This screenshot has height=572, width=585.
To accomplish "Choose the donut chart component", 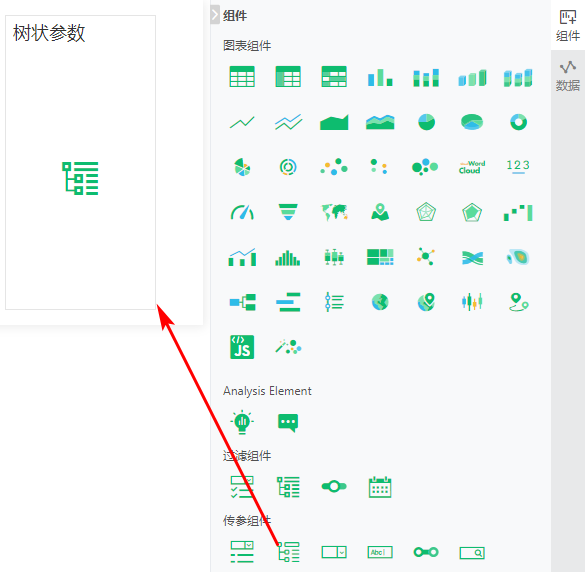I will coord(518,122).
